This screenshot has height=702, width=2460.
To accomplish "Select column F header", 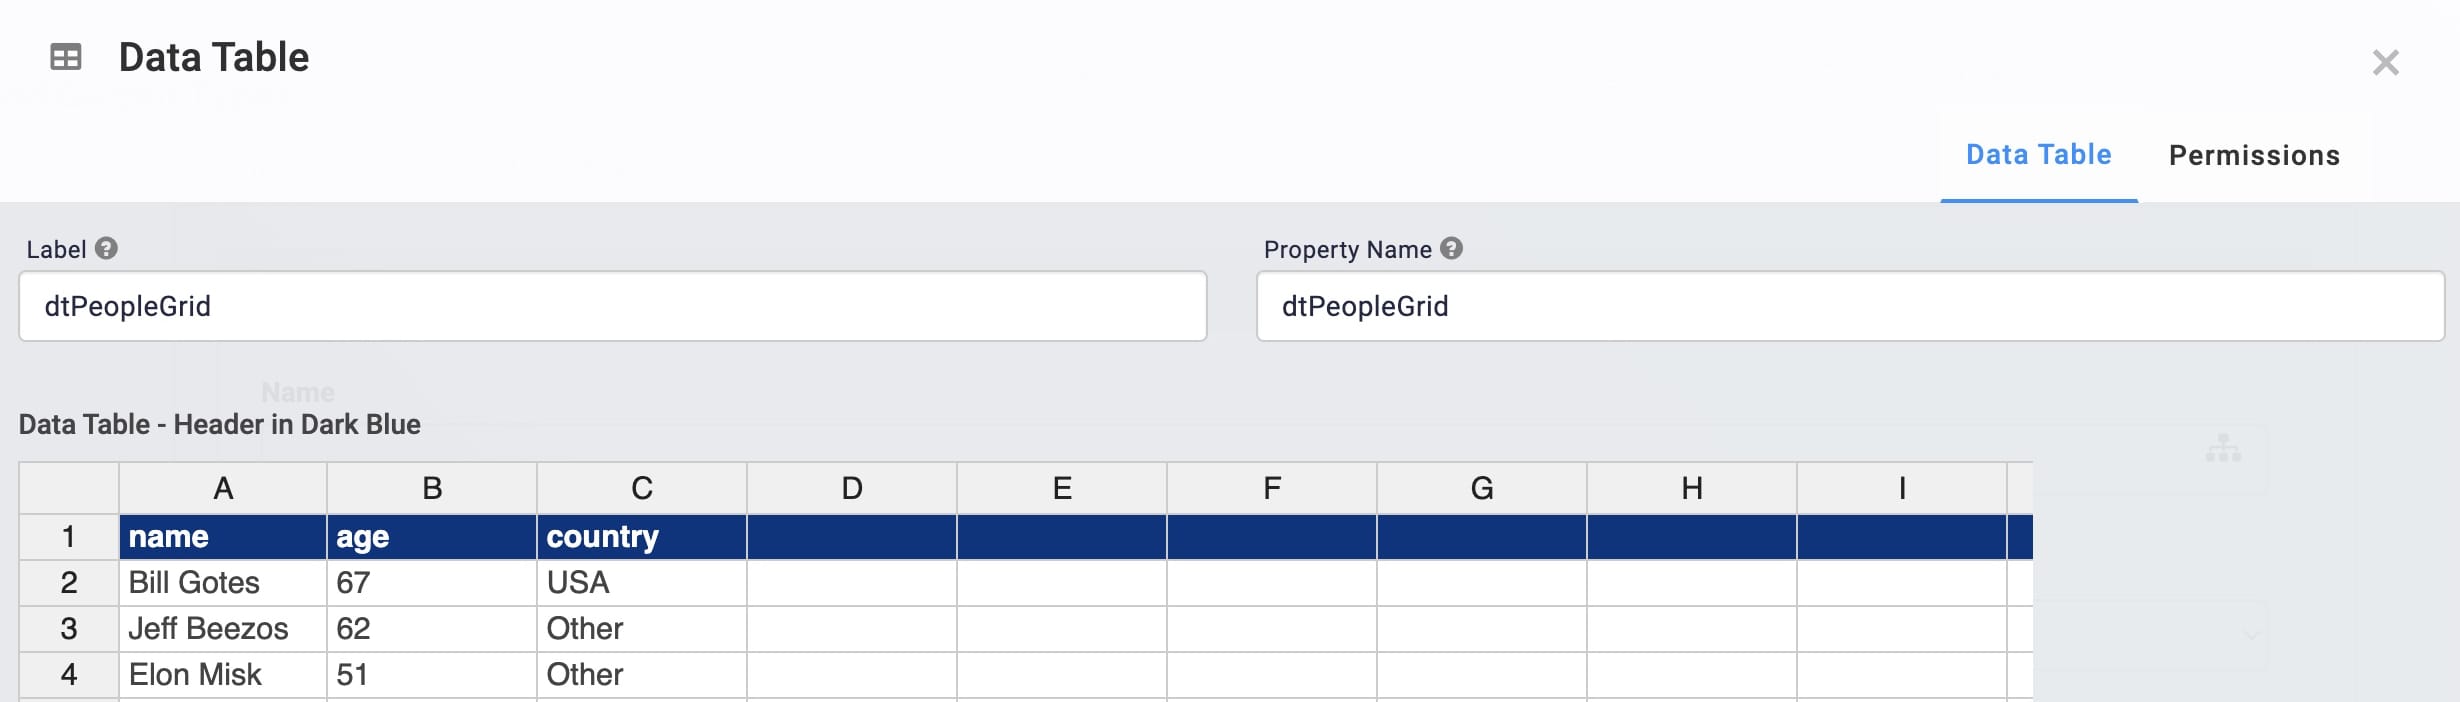I will (1272, 488).
